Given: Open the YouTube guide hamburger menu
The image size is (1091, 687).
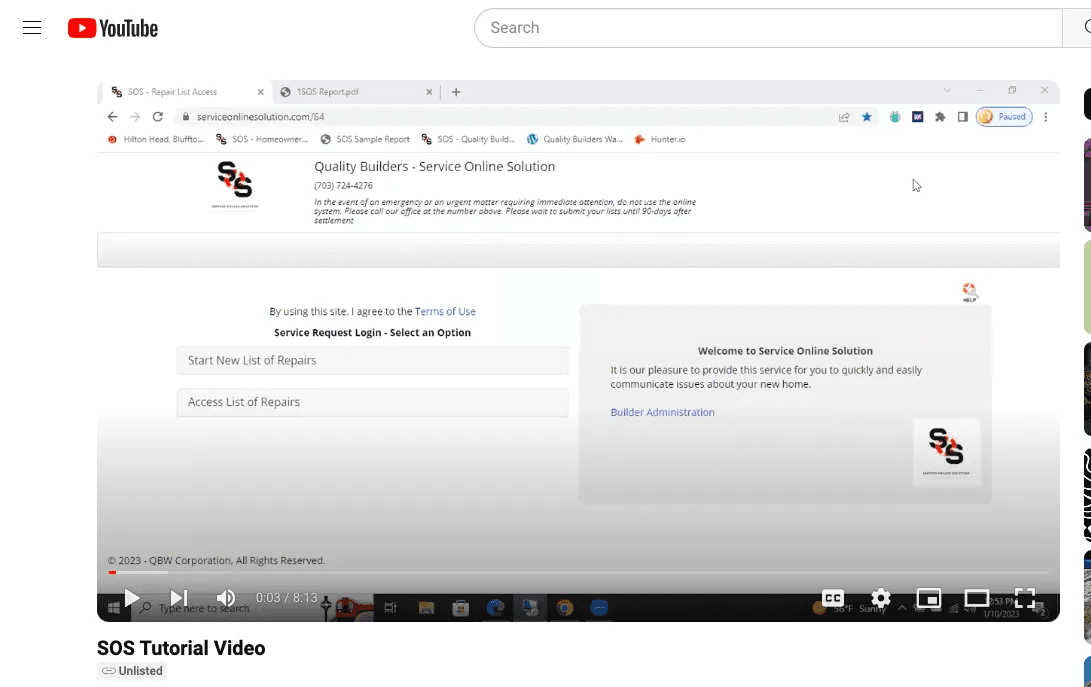Looking at the screenshot, I should click(32, 28).
